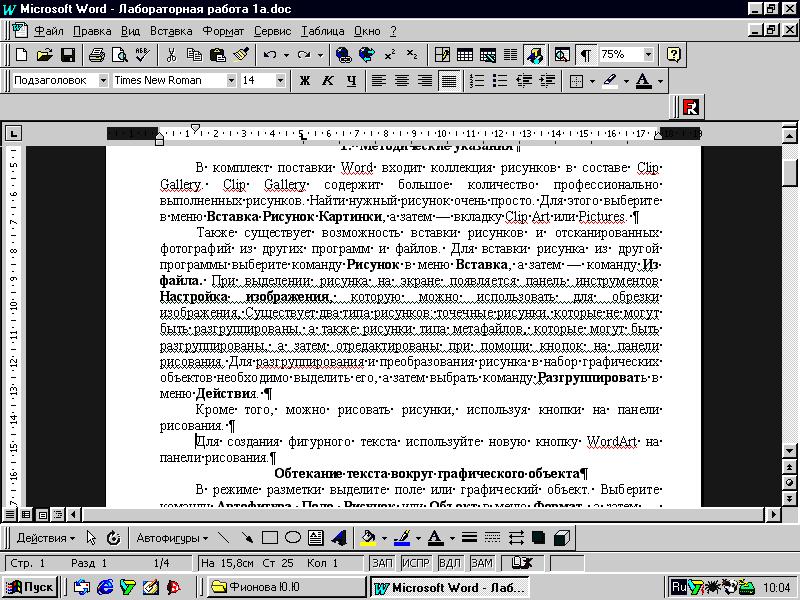Apply blue line color pen
This screenshot has width=800, height=600.
pyautogui.click(x=402, y=538)
